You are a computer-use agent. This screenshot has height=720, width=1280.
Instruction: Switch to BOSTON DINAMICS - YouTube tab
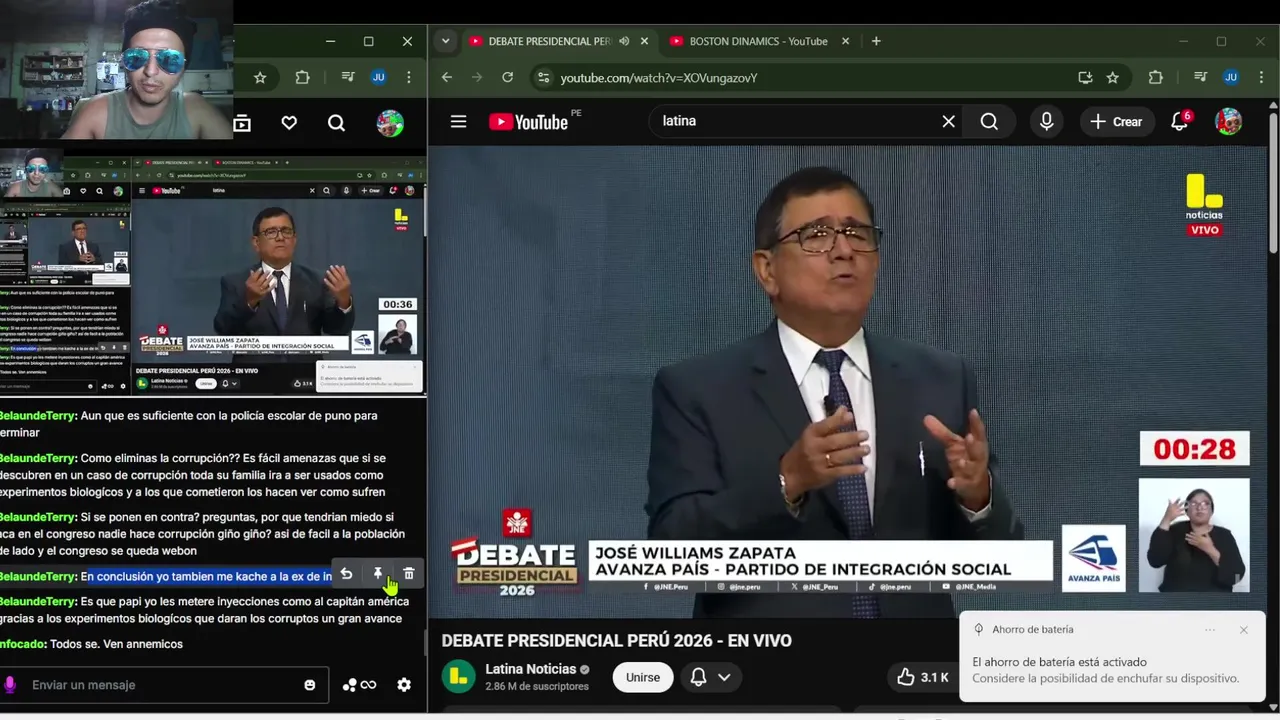coord(757,41)
